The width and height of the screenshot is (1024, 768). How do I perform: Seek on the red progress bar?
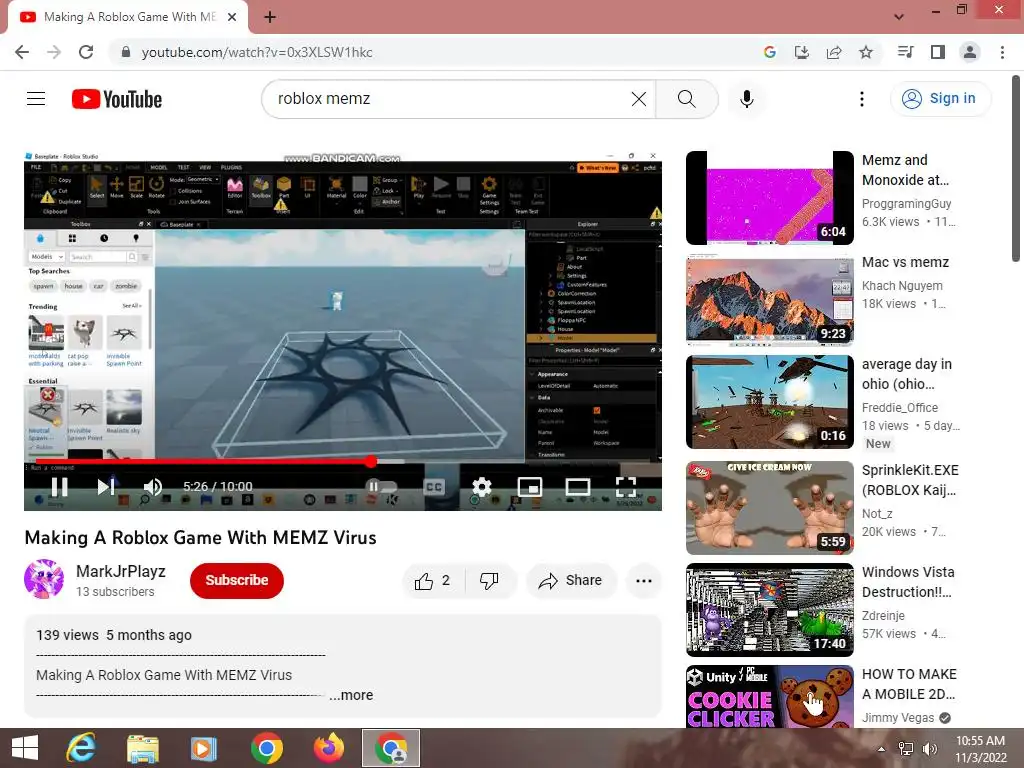coord(343,462)
